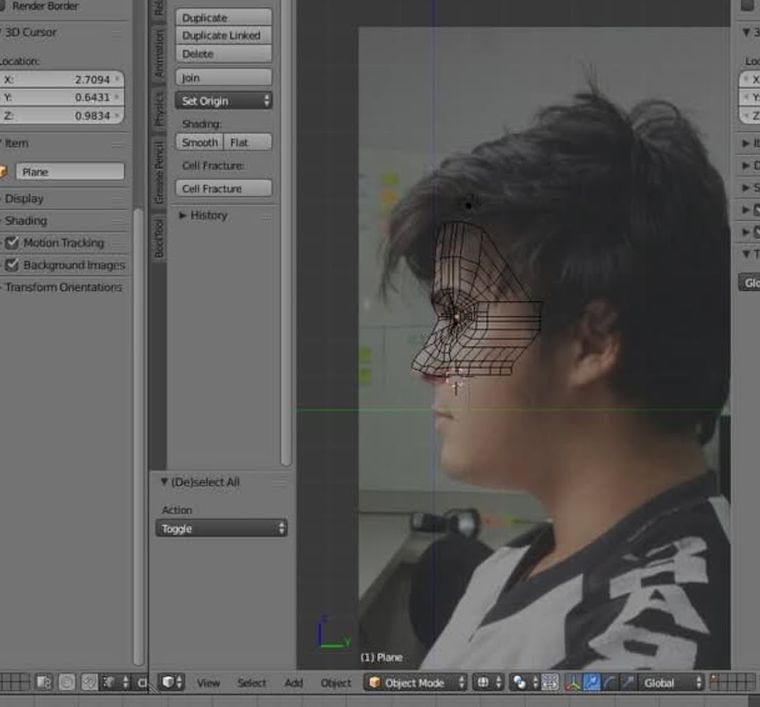Toggle manipulate center points icon
This screenshot has height=707, width=760.
coord(550,682)
